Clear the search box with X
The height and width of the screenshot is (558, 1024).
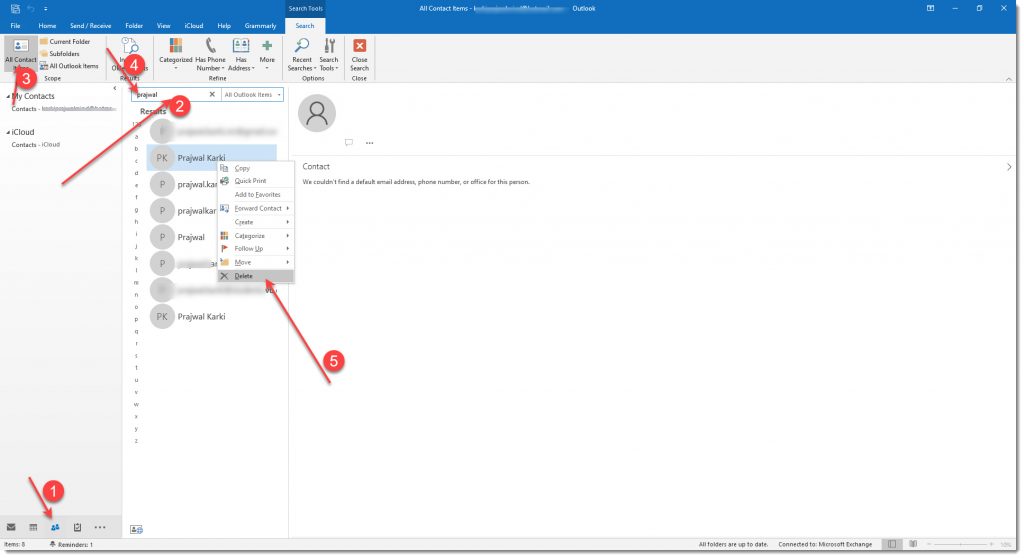coord(212,95)
